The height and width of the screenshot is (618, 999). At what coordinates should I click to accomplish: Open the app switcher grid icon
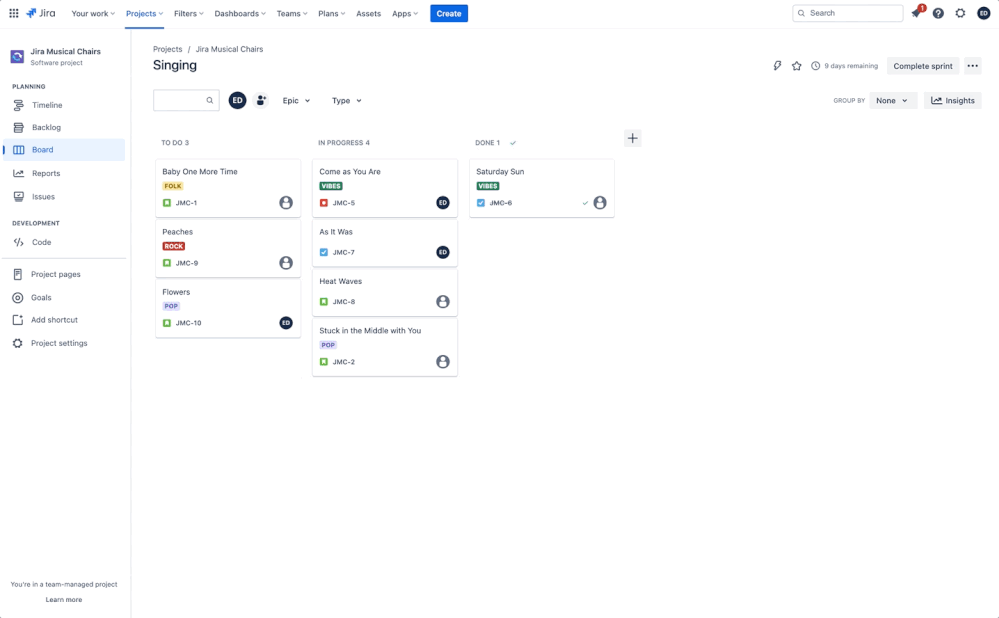(x=13, y=13)
